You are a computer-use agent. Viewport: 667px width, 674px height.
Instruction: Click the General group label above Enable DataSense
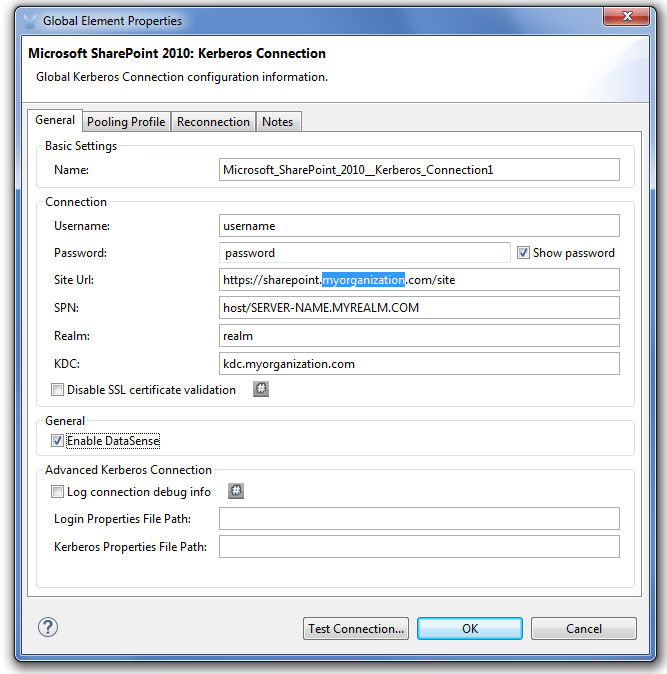coord(65,421)
